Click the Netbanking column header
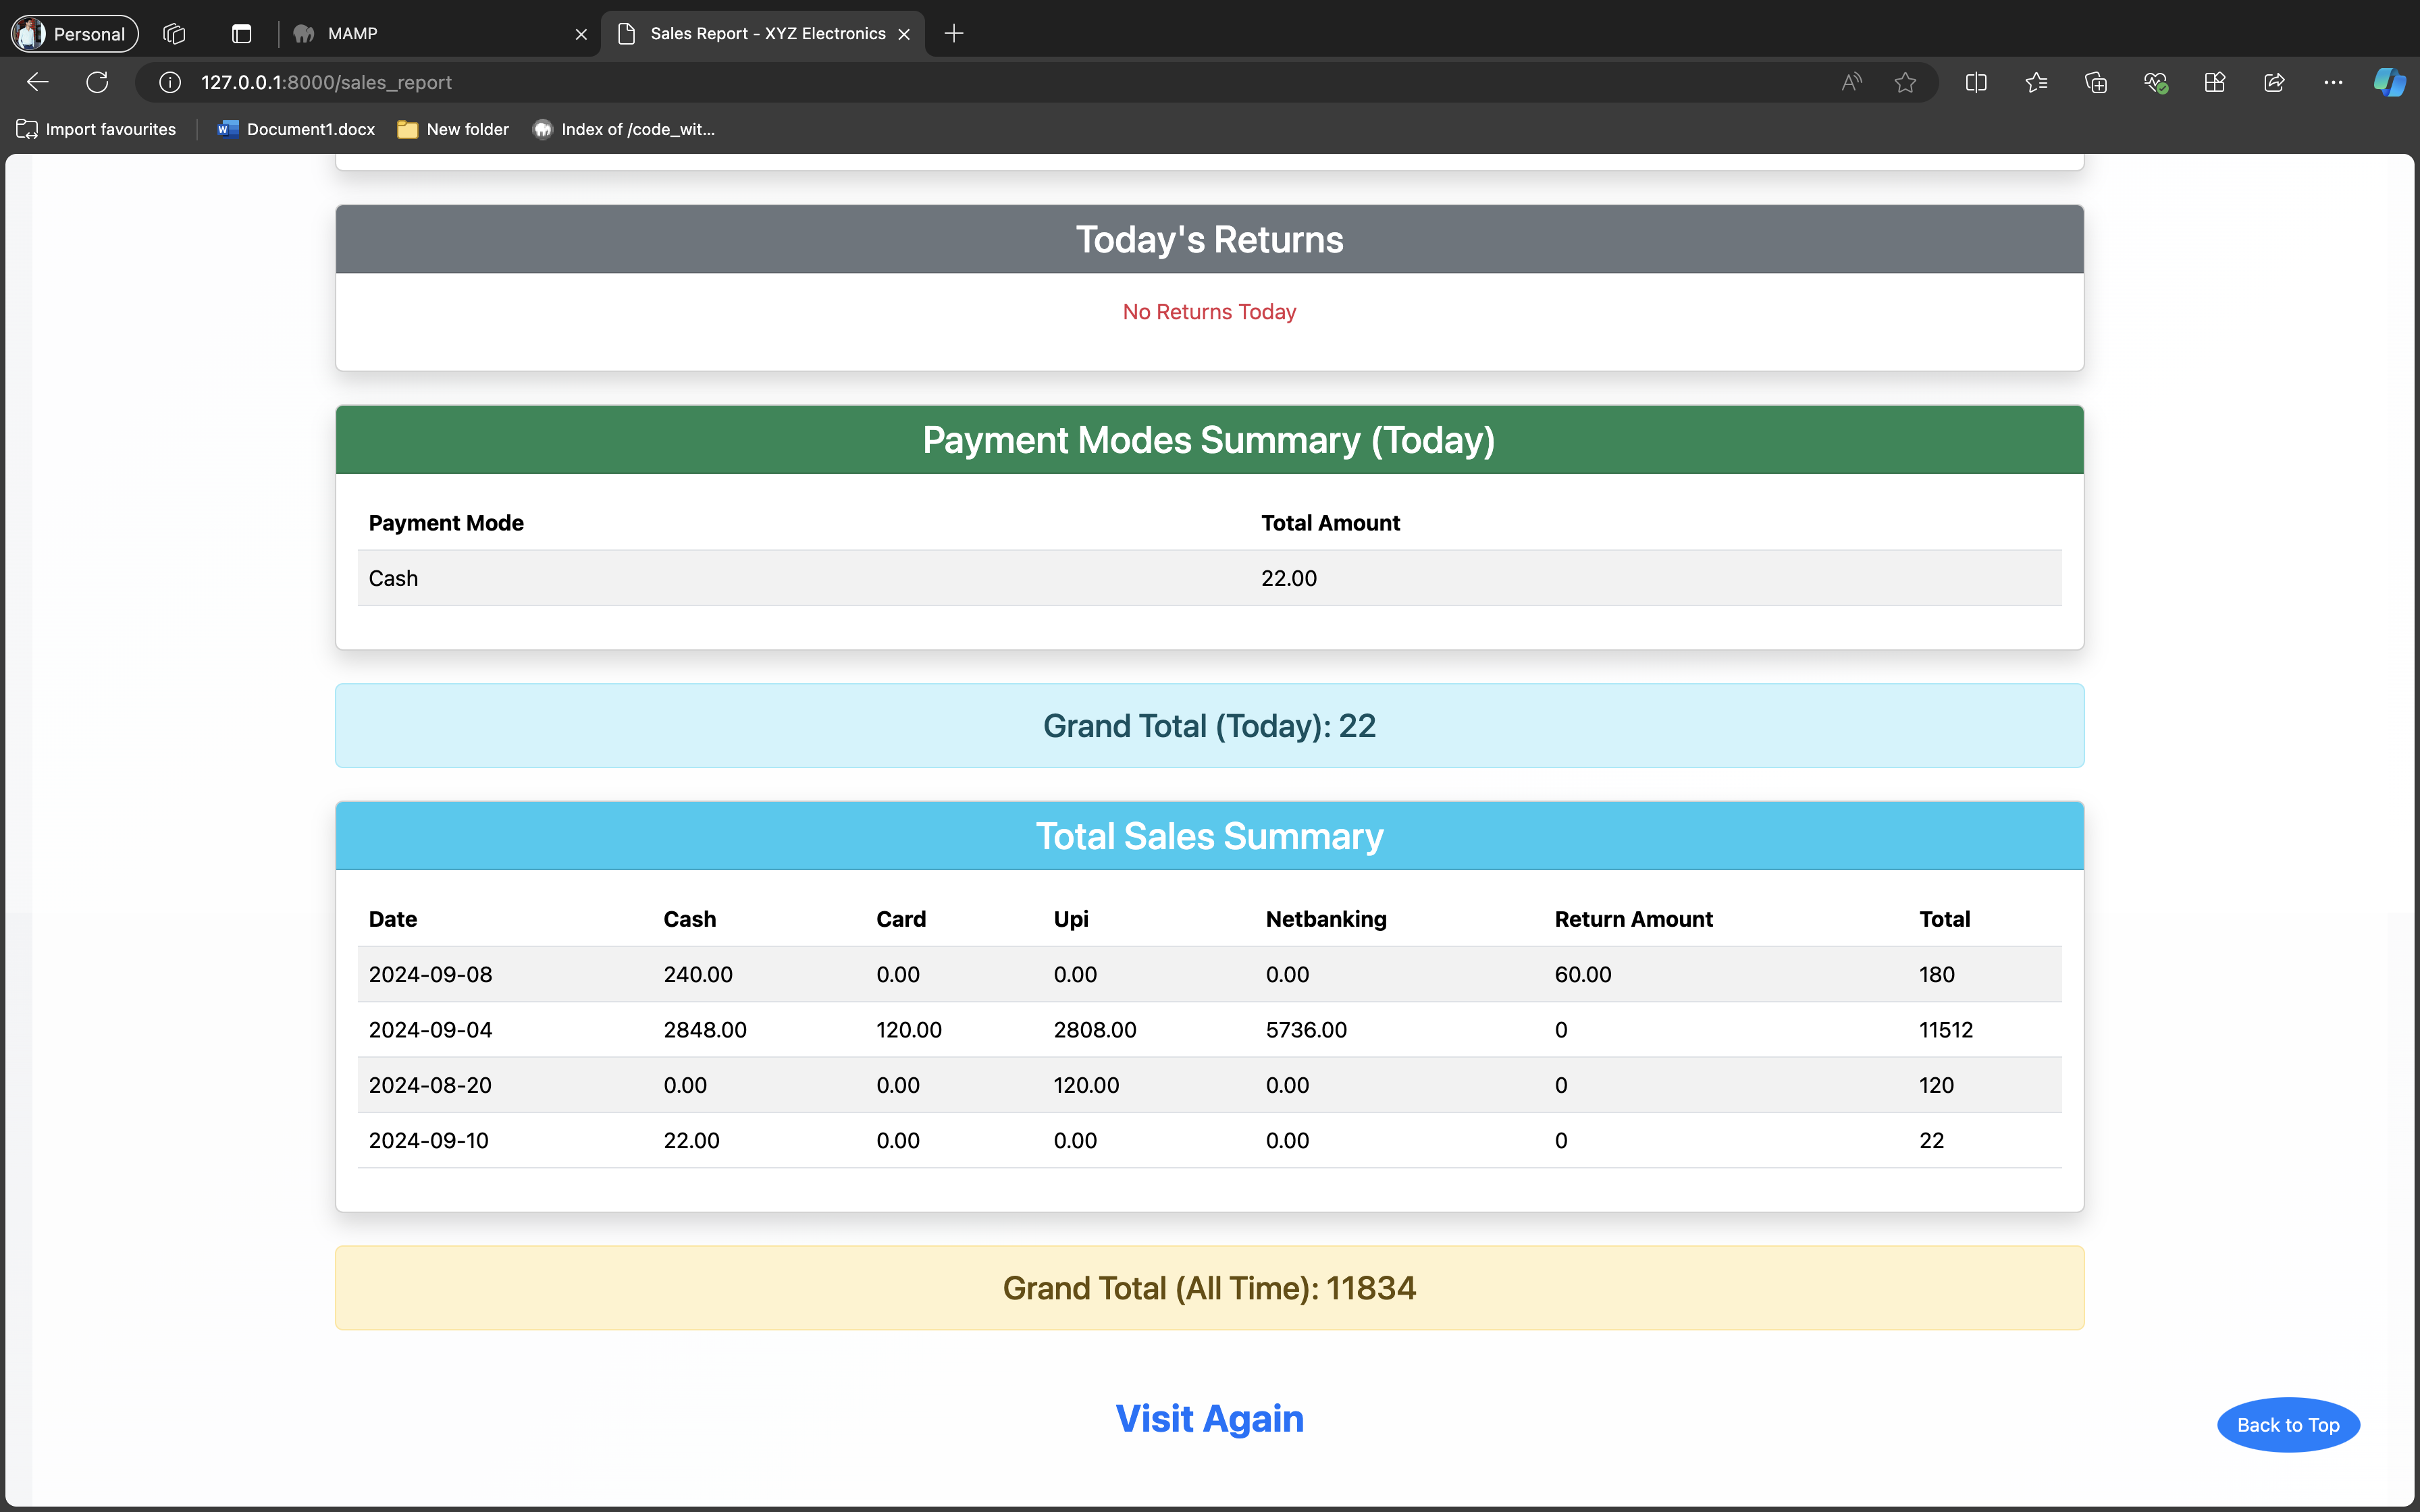2420x1512 pixels. [x=1326, y=919]
